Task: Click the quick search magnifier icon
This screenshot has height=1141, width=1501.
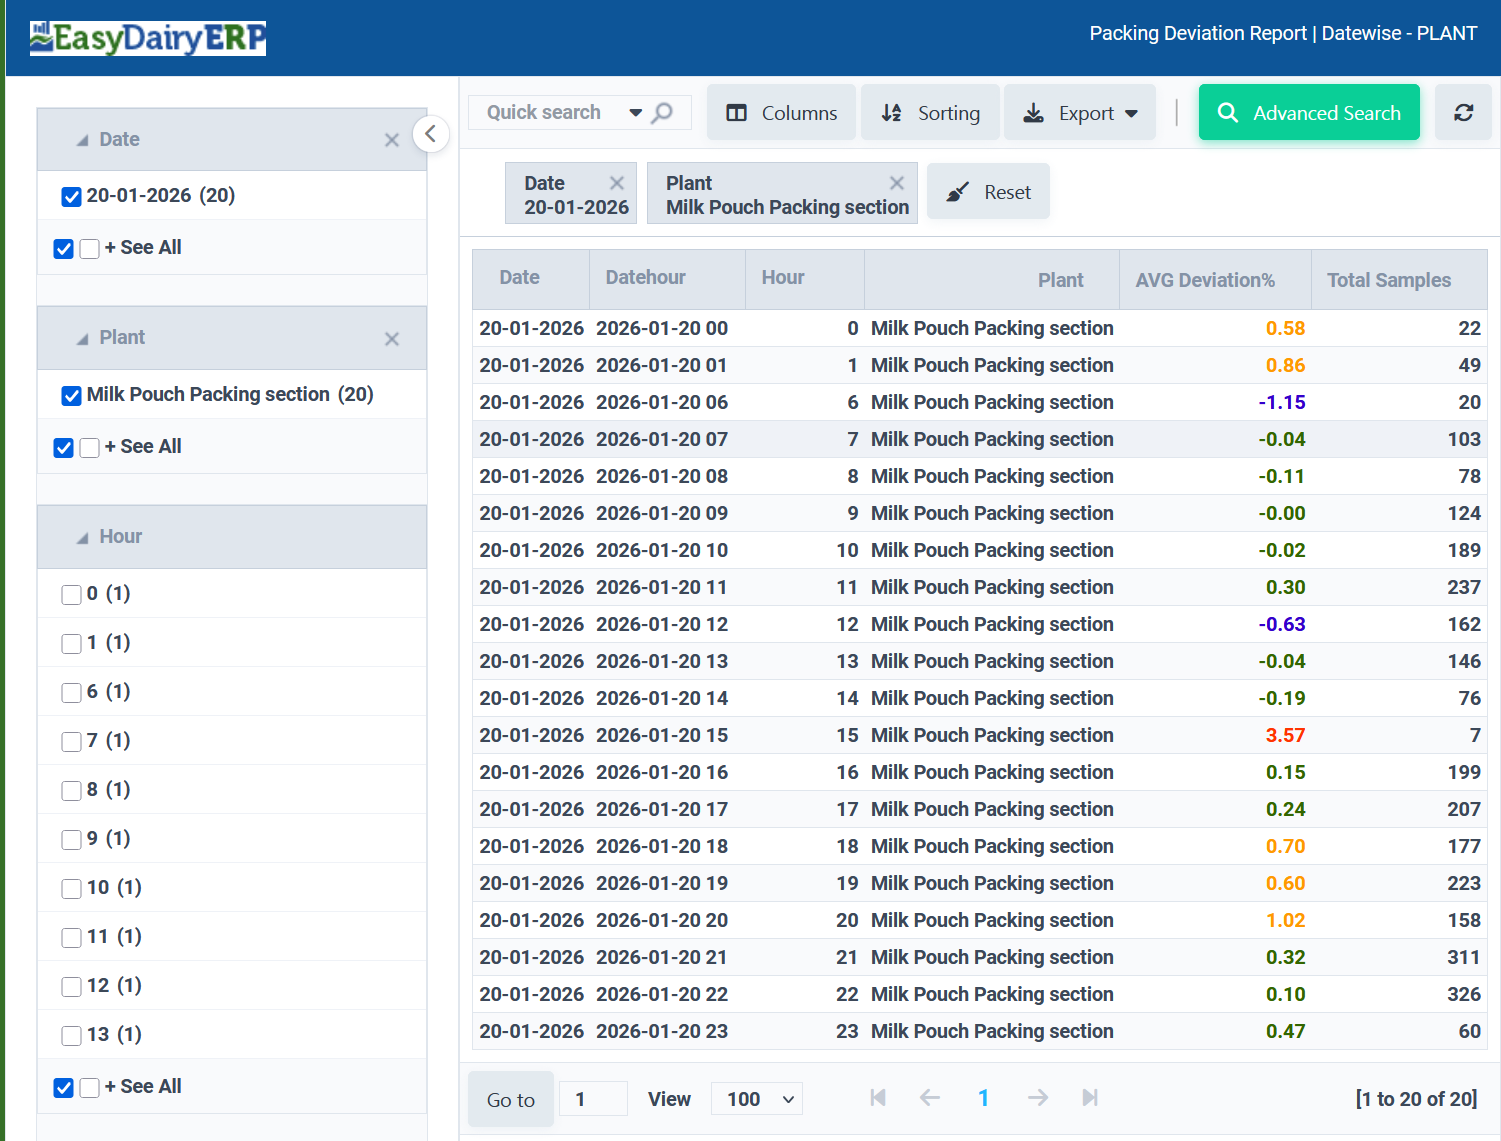Action: tap(663, 112)
